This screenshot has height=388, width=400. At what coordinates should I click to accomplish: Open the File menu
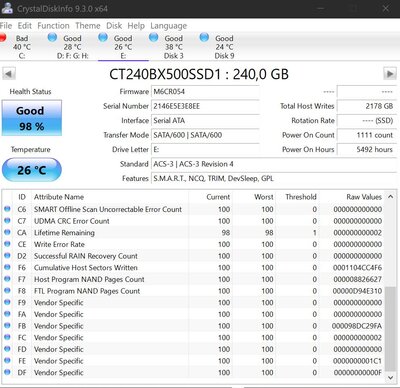pyautogui.click(x=6, y=26)
